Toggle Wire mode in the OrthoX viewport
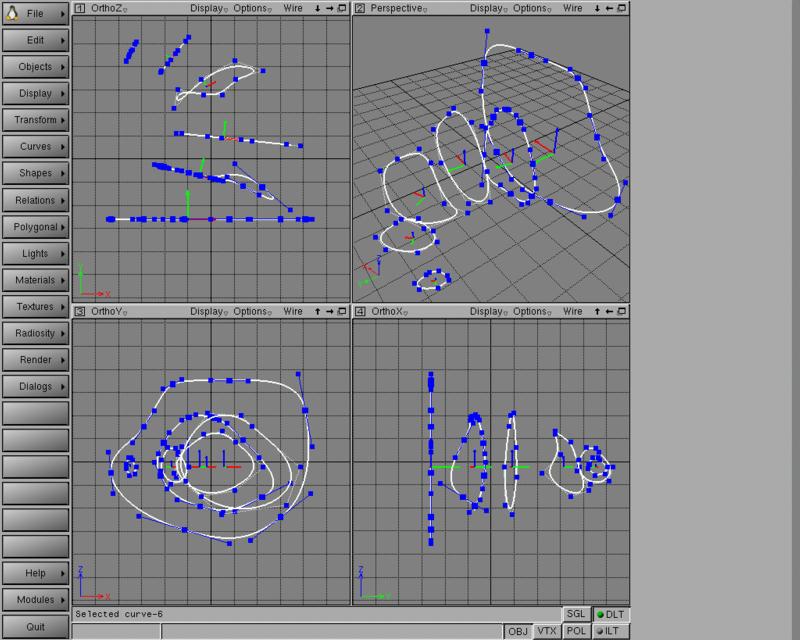 [572, 311]
